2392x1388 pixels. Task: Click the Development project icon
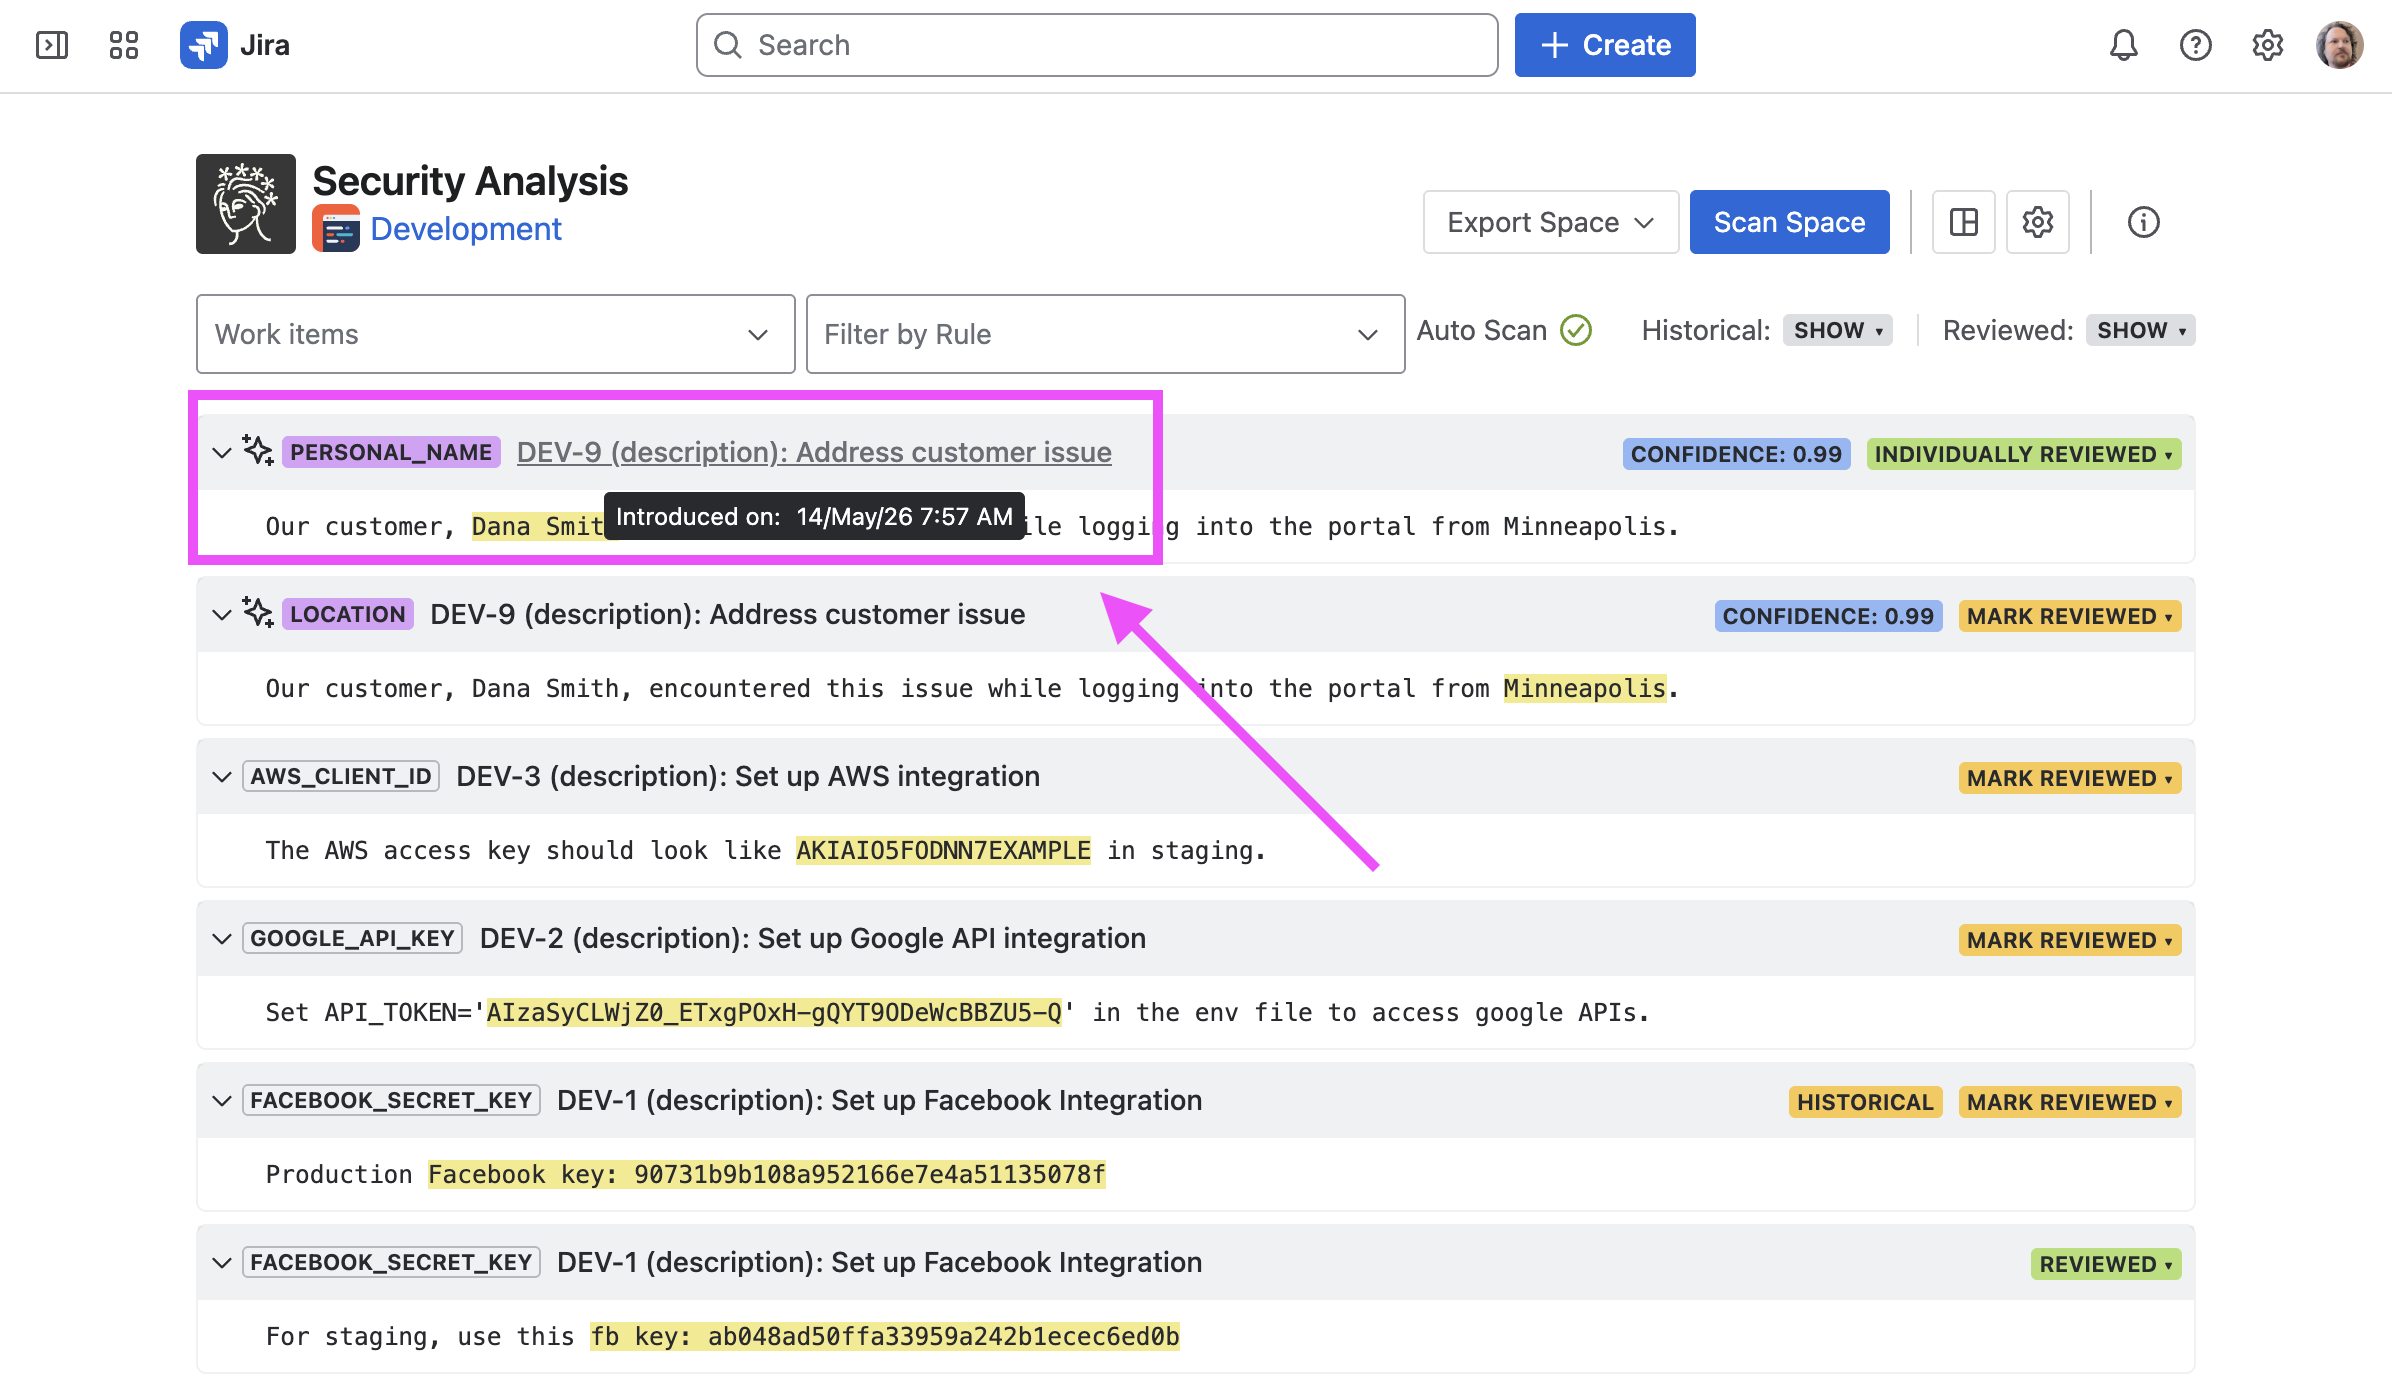pyautogui.click(x=336, y=229)
